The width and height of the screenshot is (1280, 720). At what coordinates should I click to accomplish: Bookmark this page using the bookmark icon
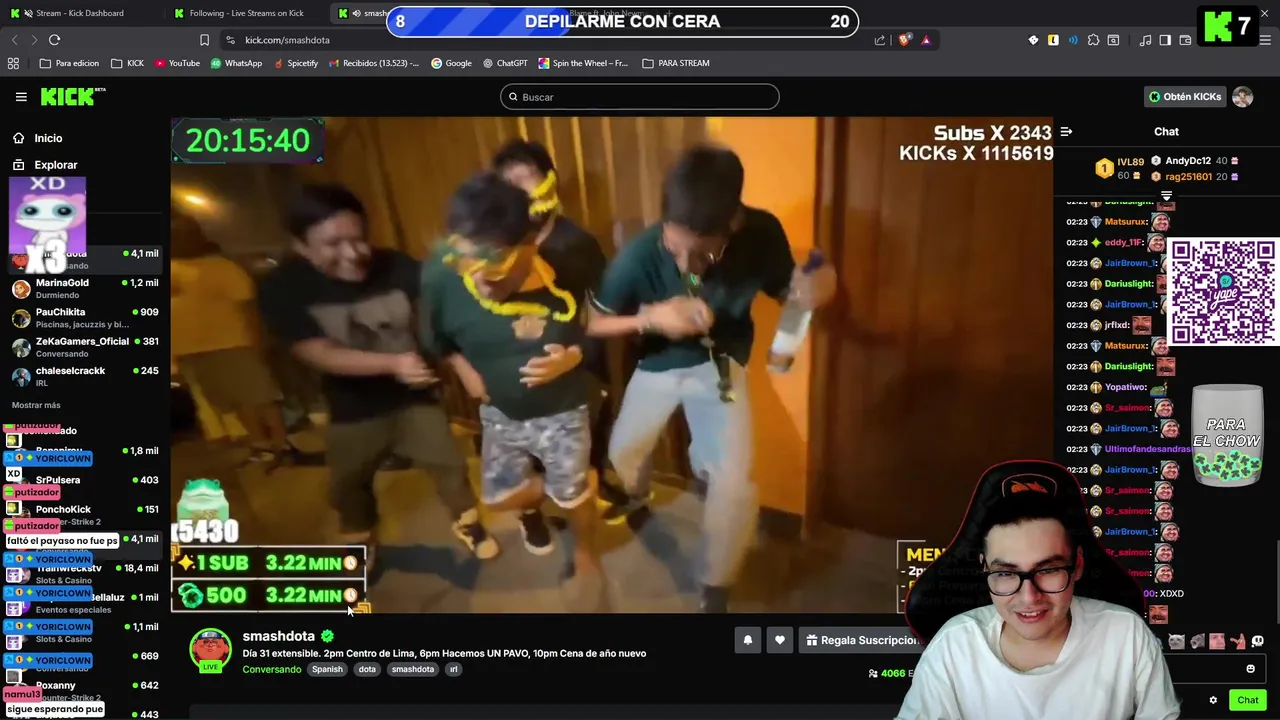[x=204, y=40]
